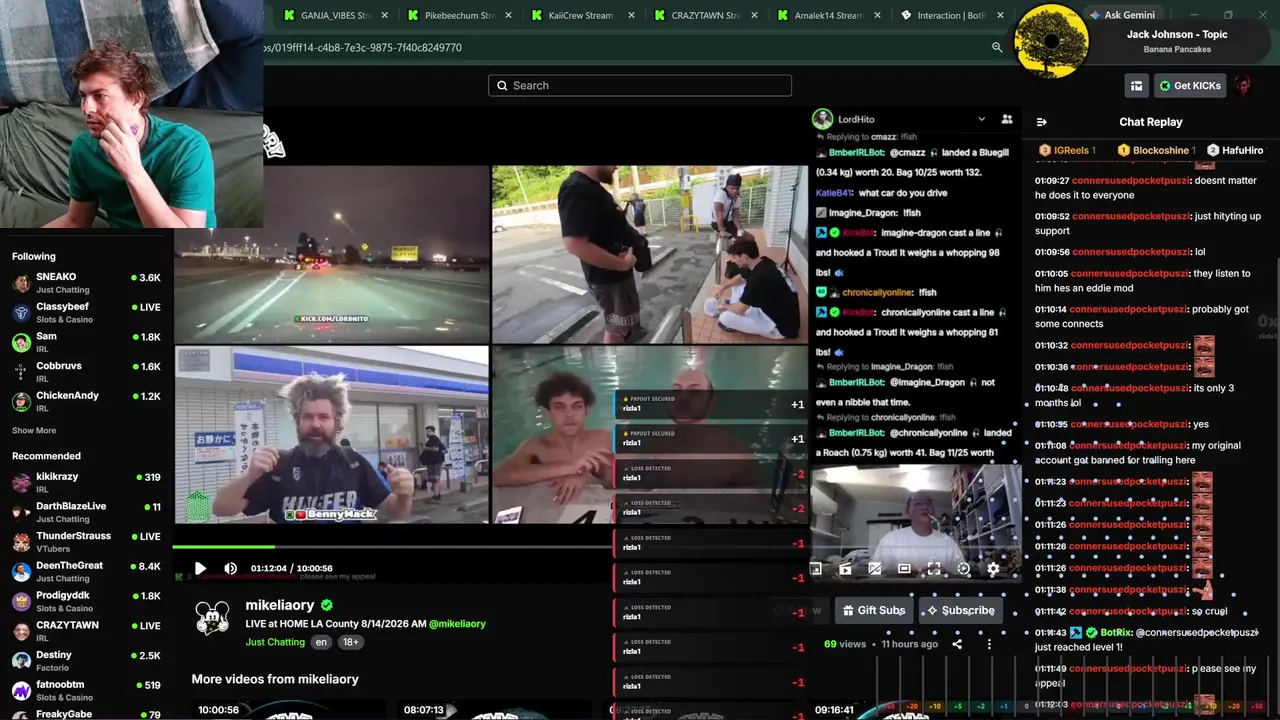Open the Just Chatting category link
The image size is (1280, 720).
tap(275, 642)
